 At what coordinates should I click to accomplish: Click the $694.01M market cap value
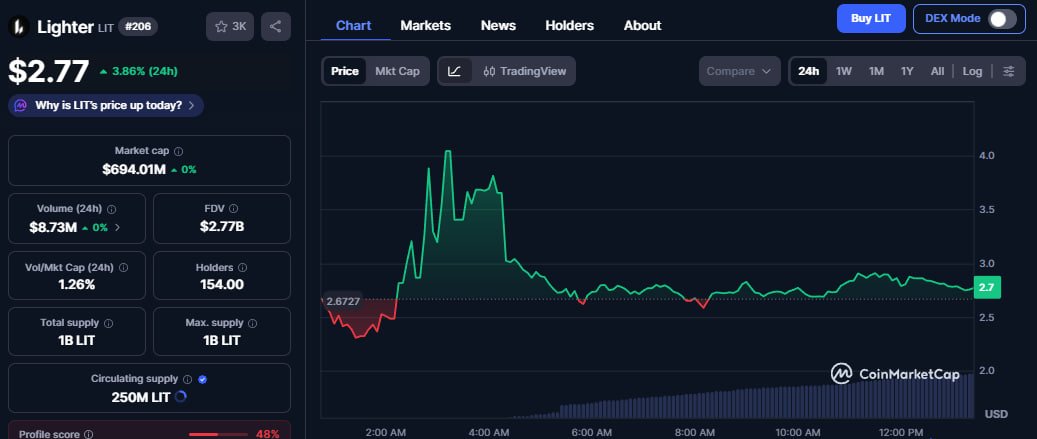pyautogui.click(x=134, y=169)
